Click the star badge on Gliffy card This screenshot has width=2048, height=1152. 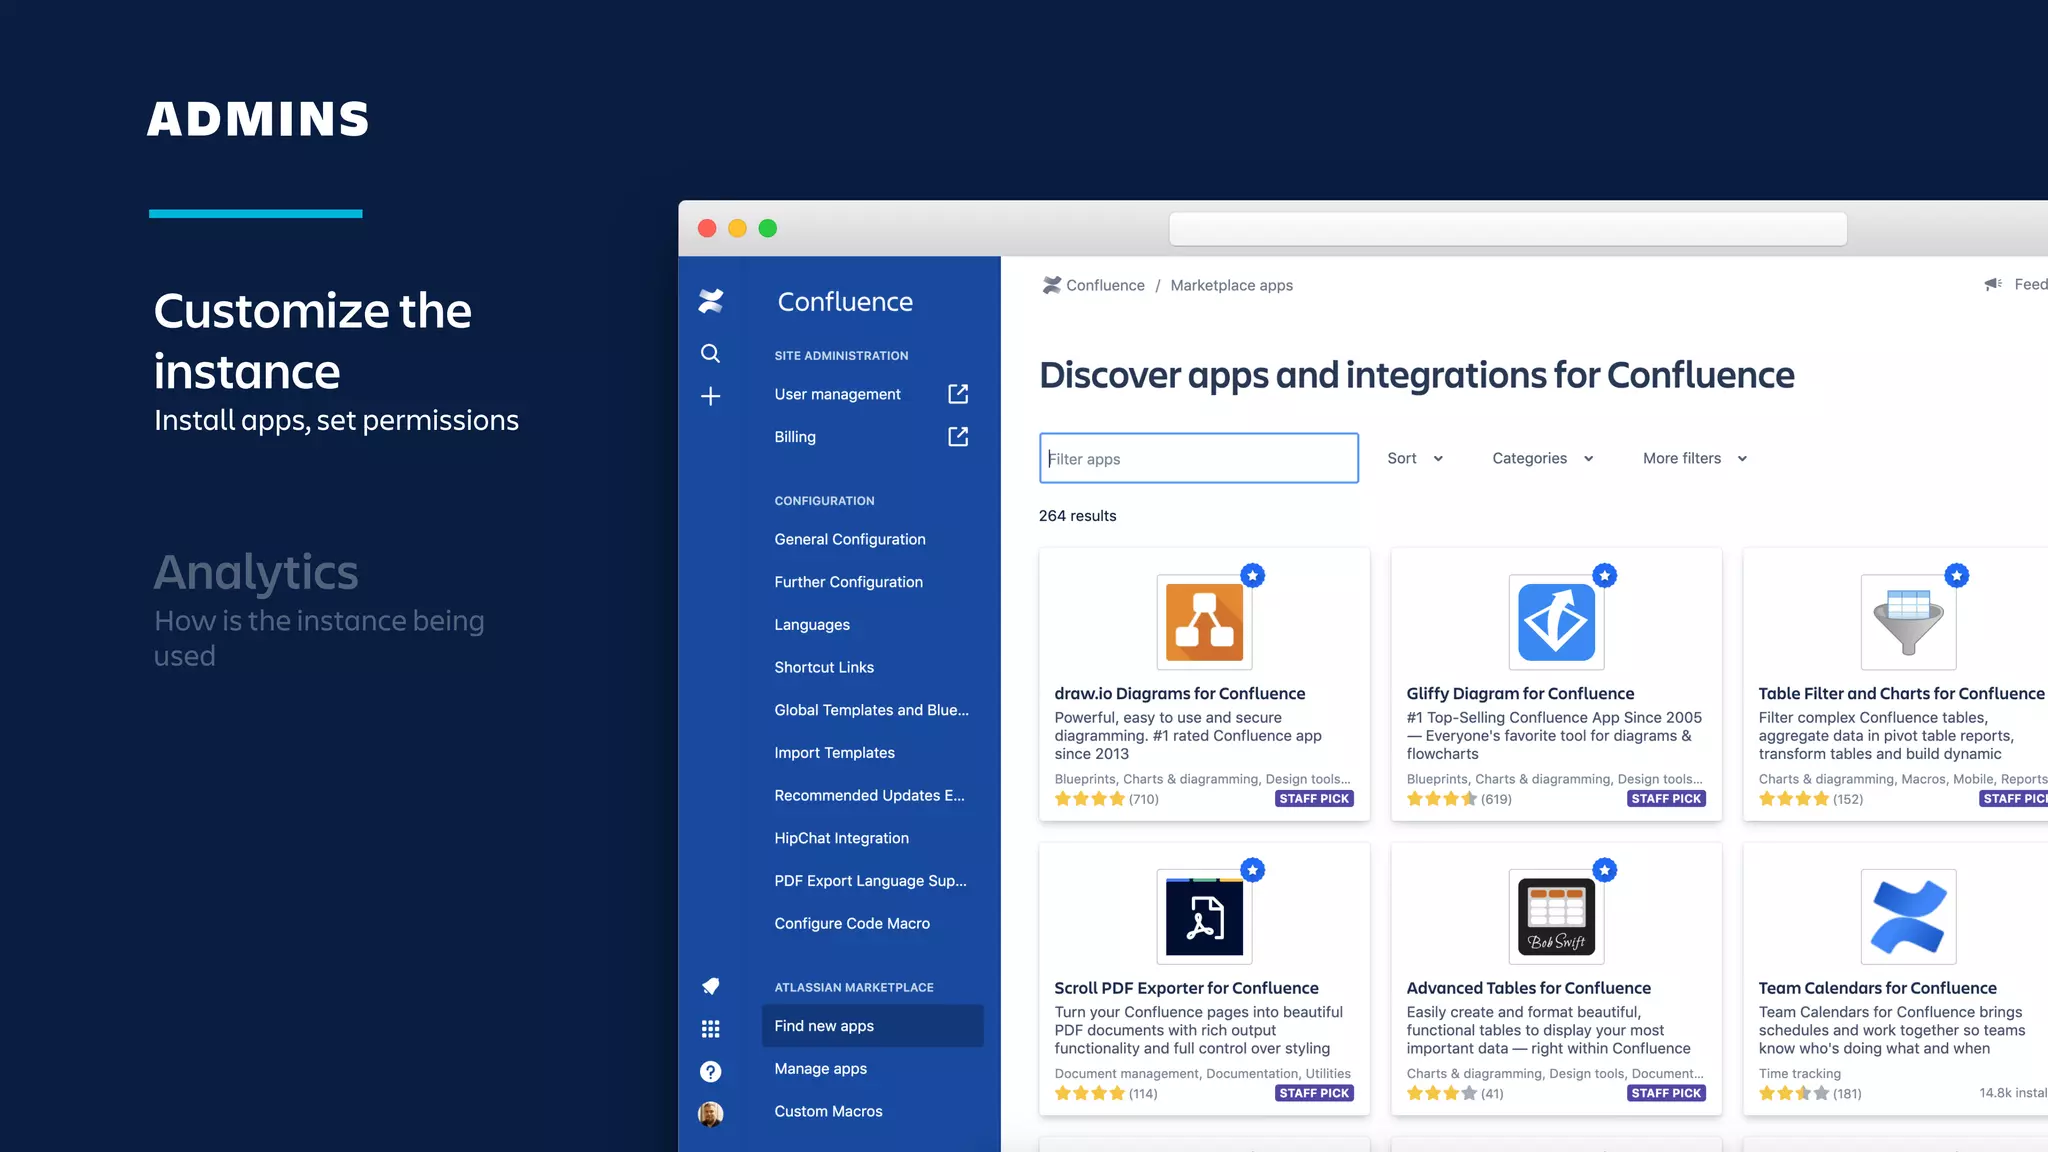(x=1604, y=575)
